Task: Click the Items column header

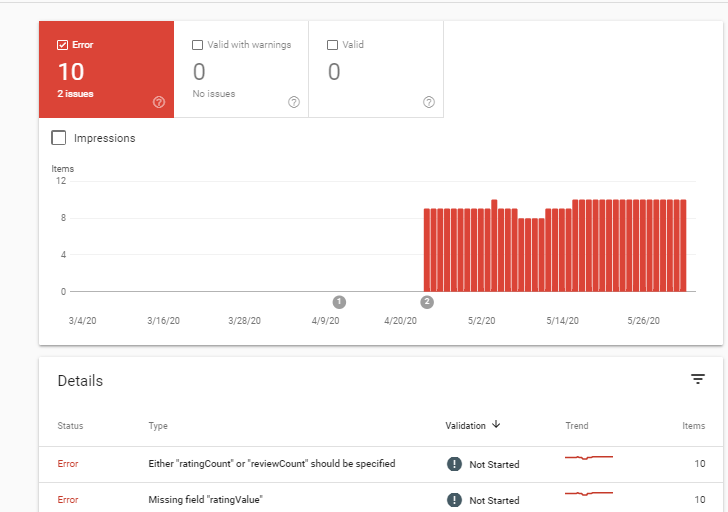Action: click(693, 426)
